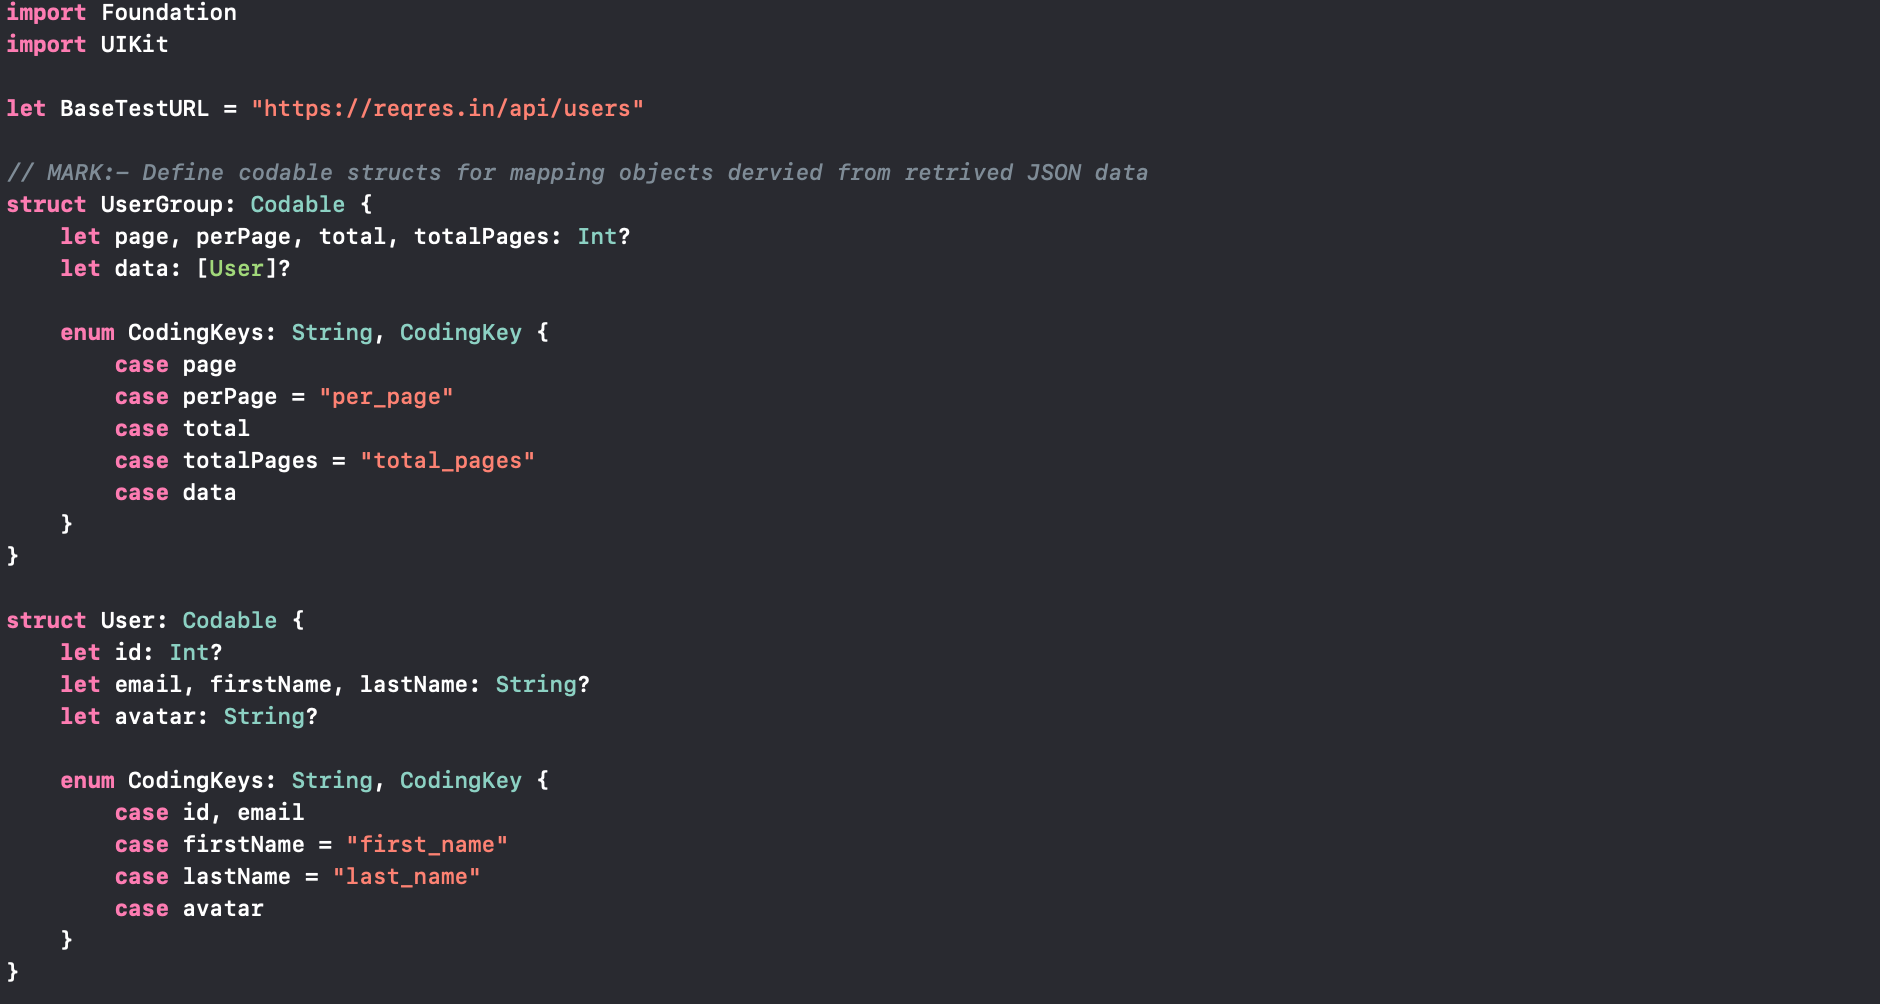Click the Codable type after UserGroup
Image resolution: width=1880 pixels, height=1004 pixels.
(297, 204)
